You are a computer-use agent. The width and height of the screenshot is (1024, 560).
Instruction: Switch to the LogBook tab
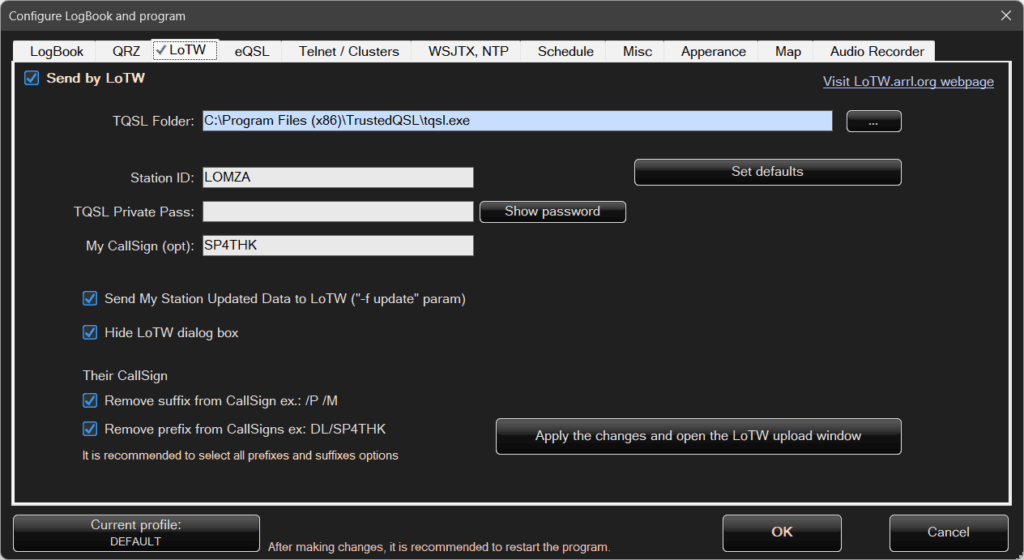coord(56,51)
